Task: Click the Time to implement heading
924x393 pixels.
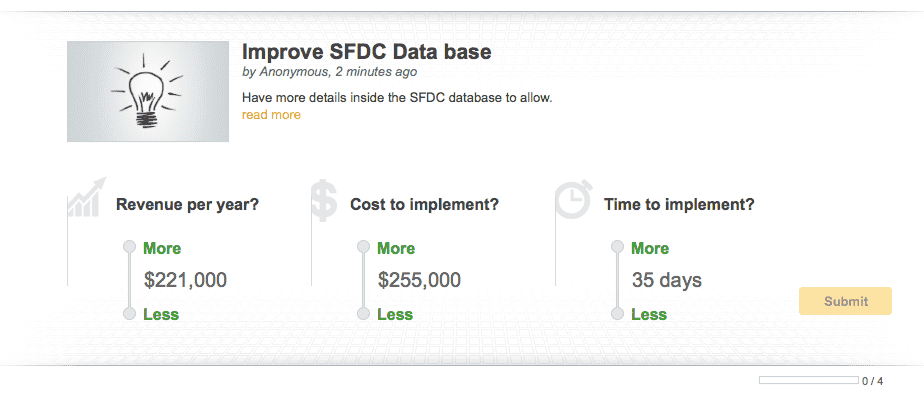Action: pyautogui.click(x=679, y=205)
